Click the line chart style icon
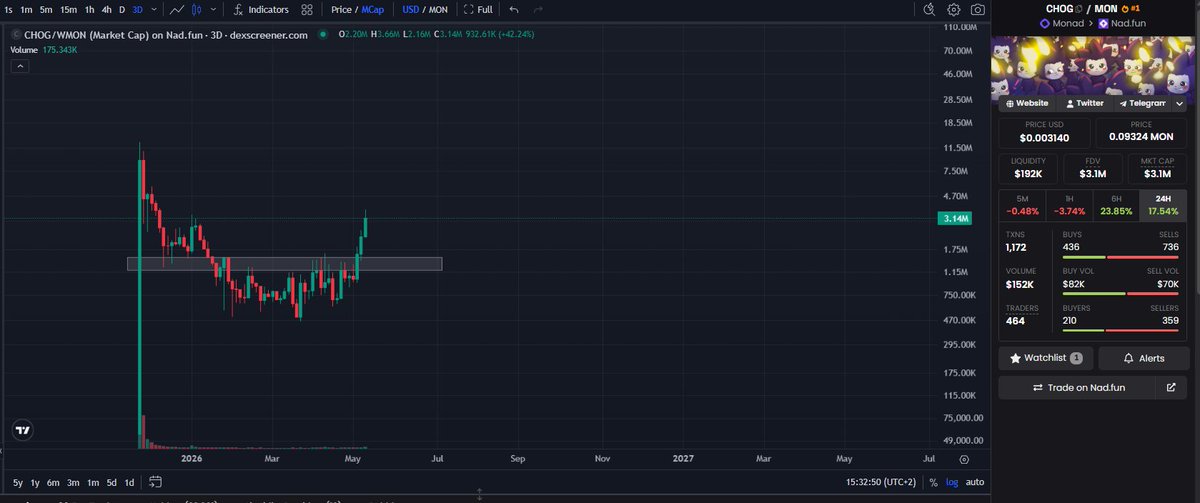Screen dimensions: 1200x503 click(177, 9)
